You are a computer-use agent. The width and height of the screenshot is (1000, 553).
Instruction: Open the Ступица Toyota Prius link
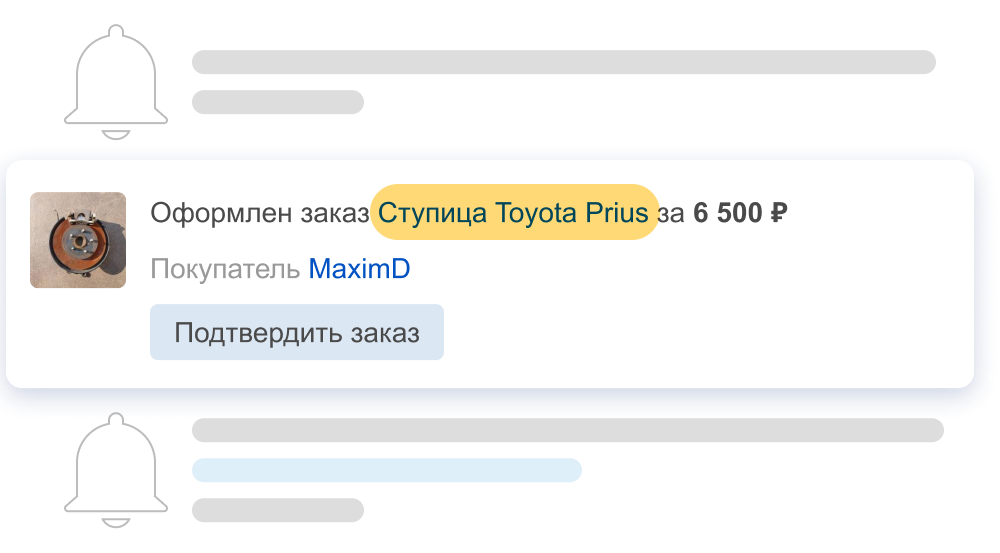coord(514,212)
